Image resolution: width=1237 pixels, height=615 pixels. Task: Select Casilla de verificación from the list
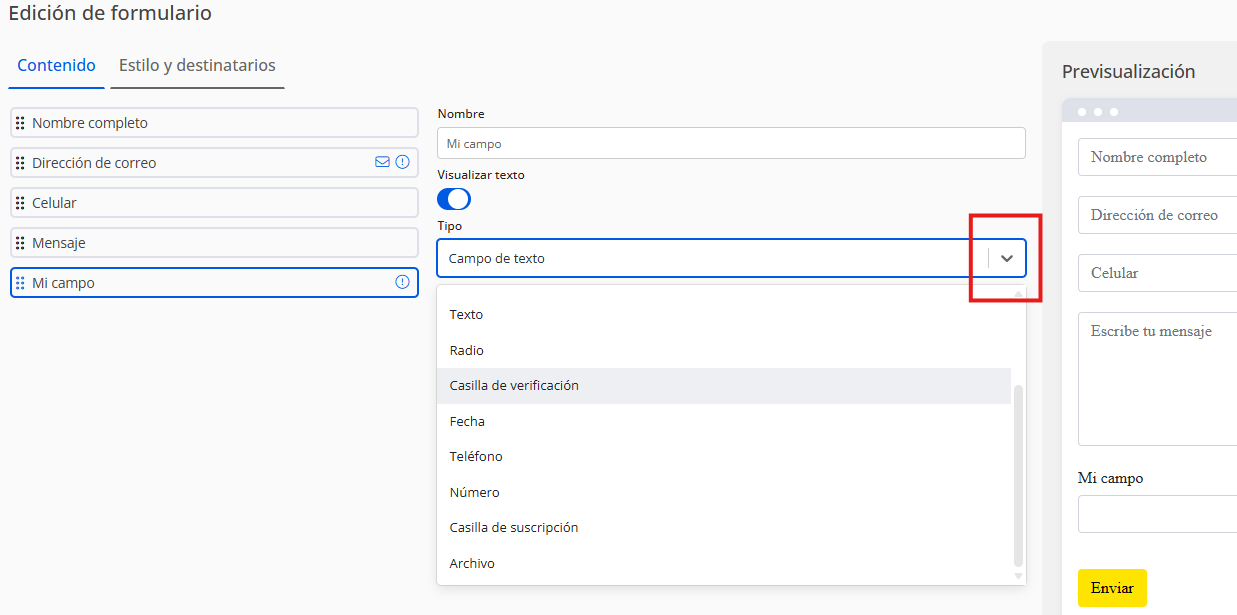(514, 386)
